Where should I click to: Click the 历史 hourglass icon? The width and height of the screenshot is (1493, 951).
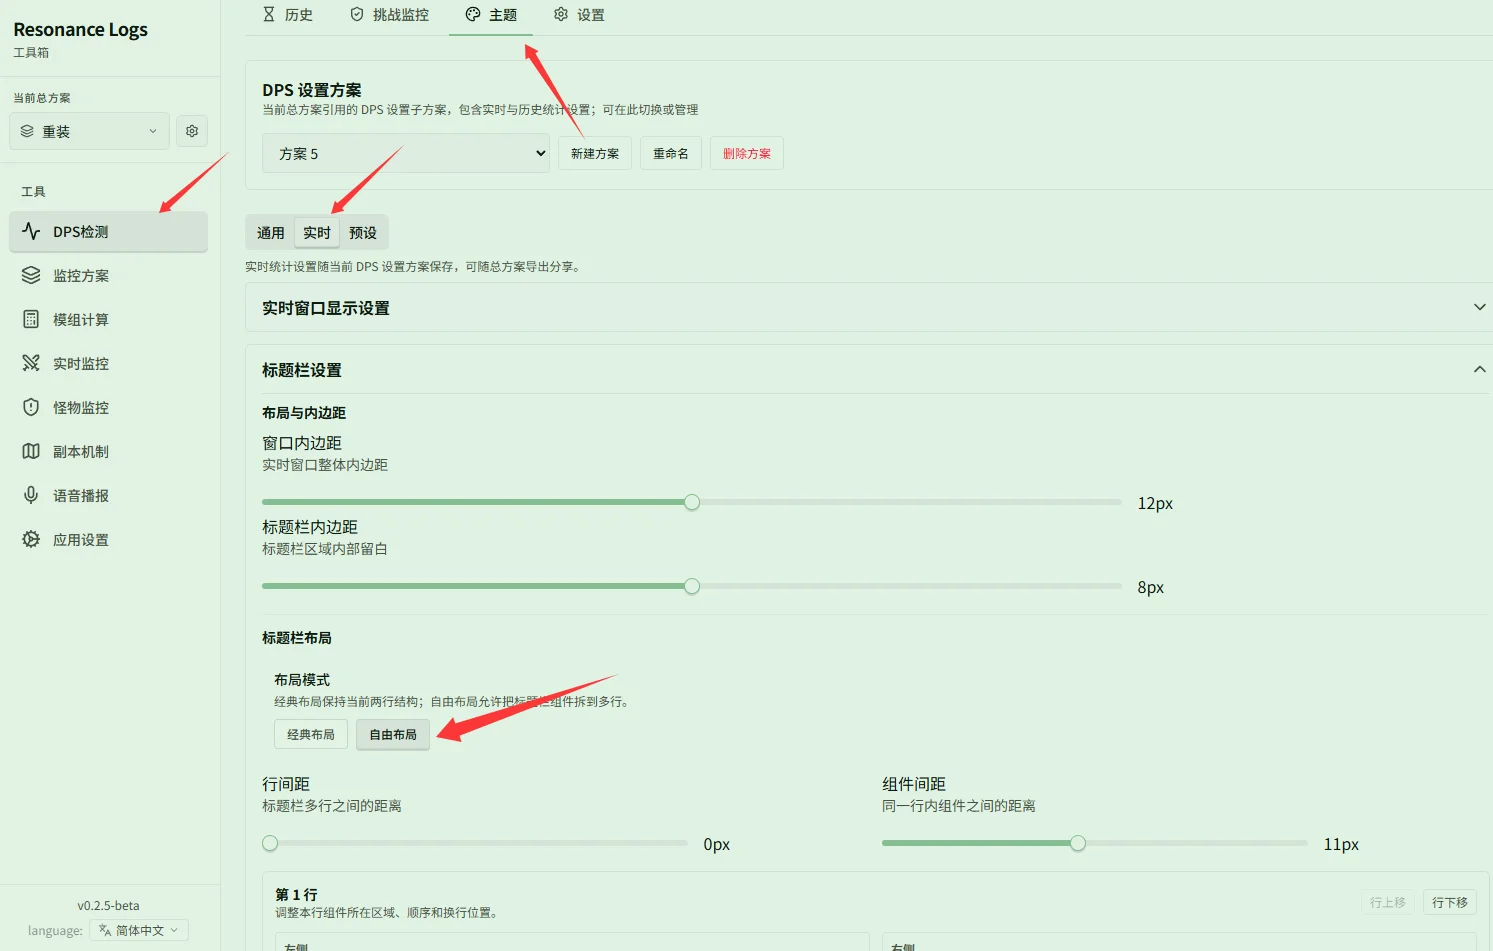click(x=269, y=14)
